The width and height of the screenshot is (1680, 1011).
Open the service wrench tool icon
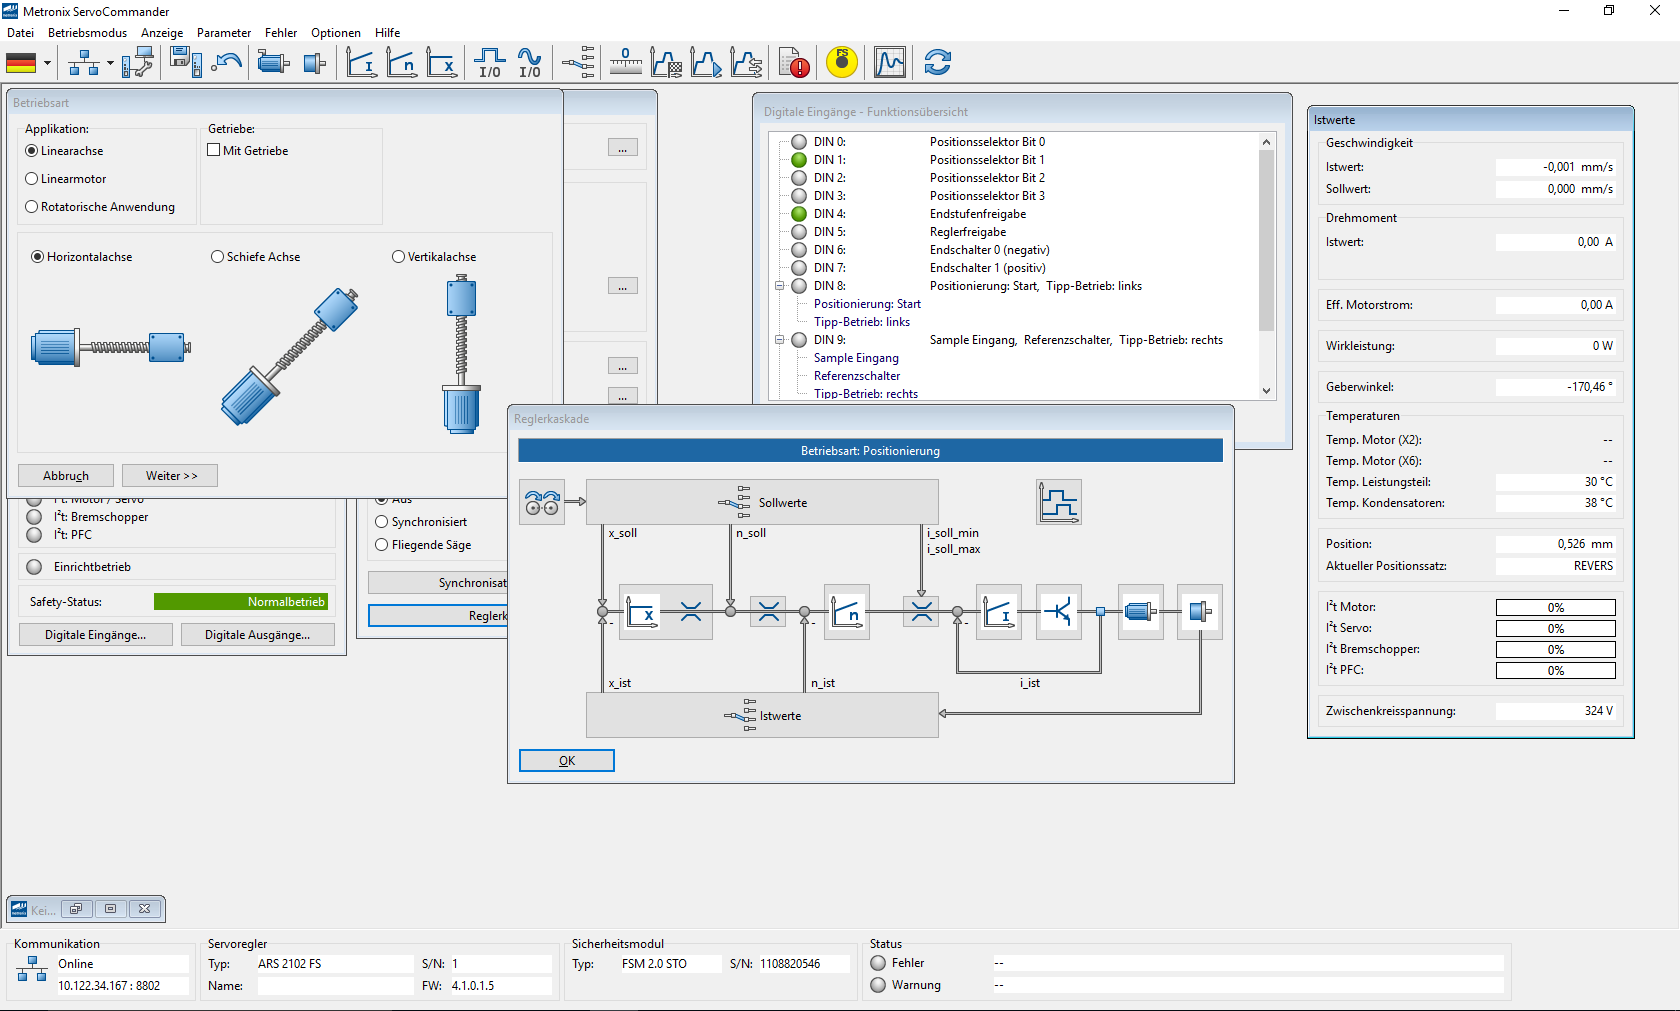point(138,63)
